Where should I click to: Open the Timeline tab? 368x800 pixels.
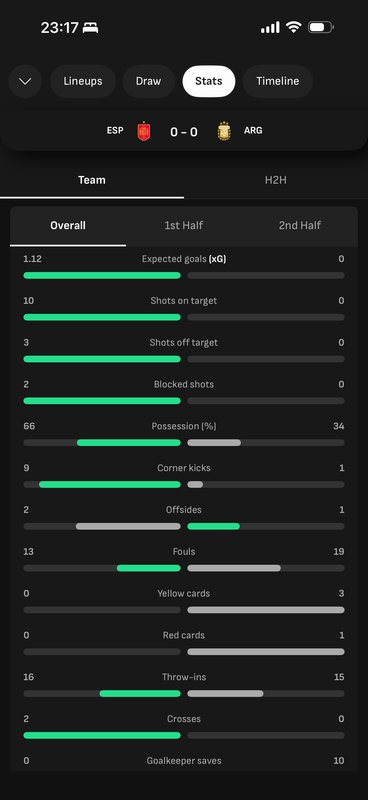278,81
